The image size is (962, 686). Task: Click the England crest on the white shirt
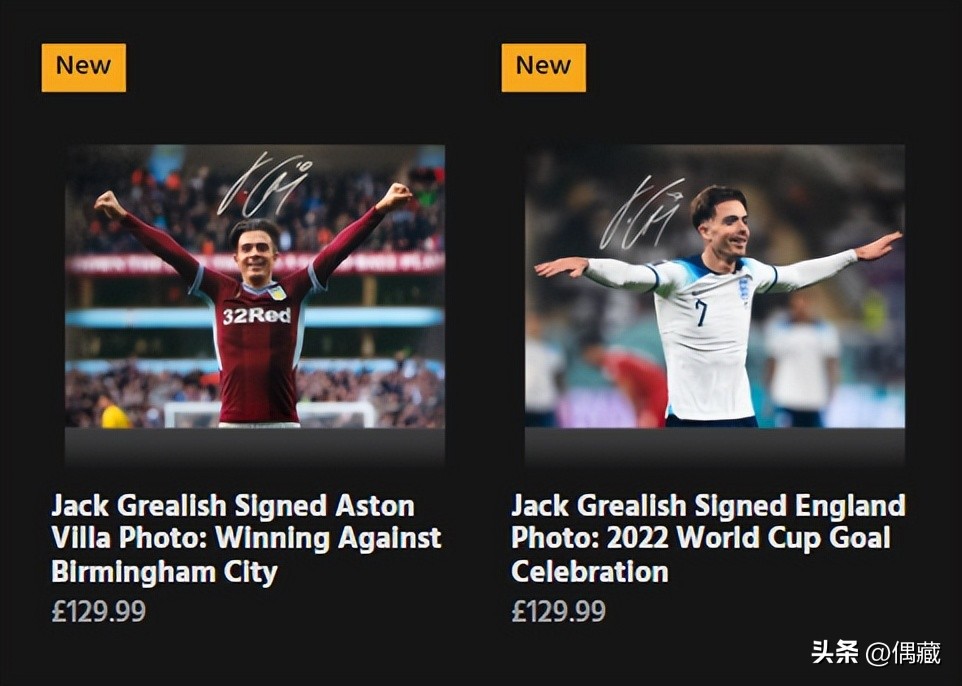(x=743, y=289)
